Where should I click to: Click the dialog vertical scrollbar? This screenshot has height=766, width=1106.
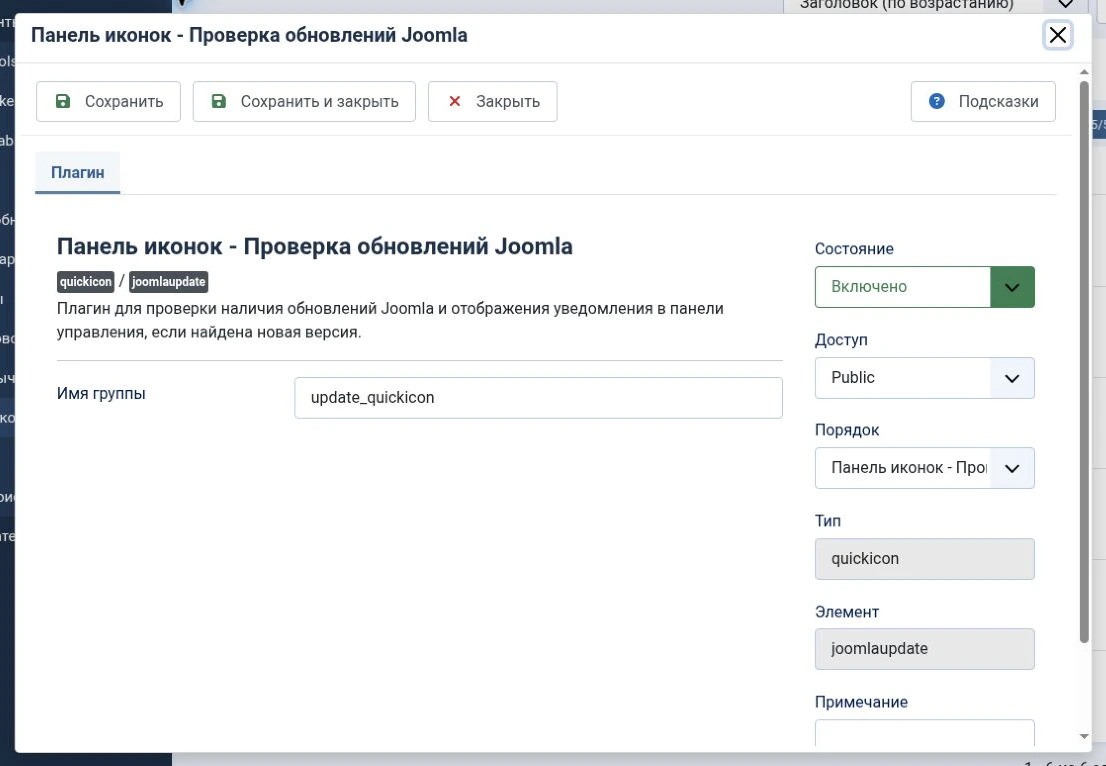tap(1084, 362)
